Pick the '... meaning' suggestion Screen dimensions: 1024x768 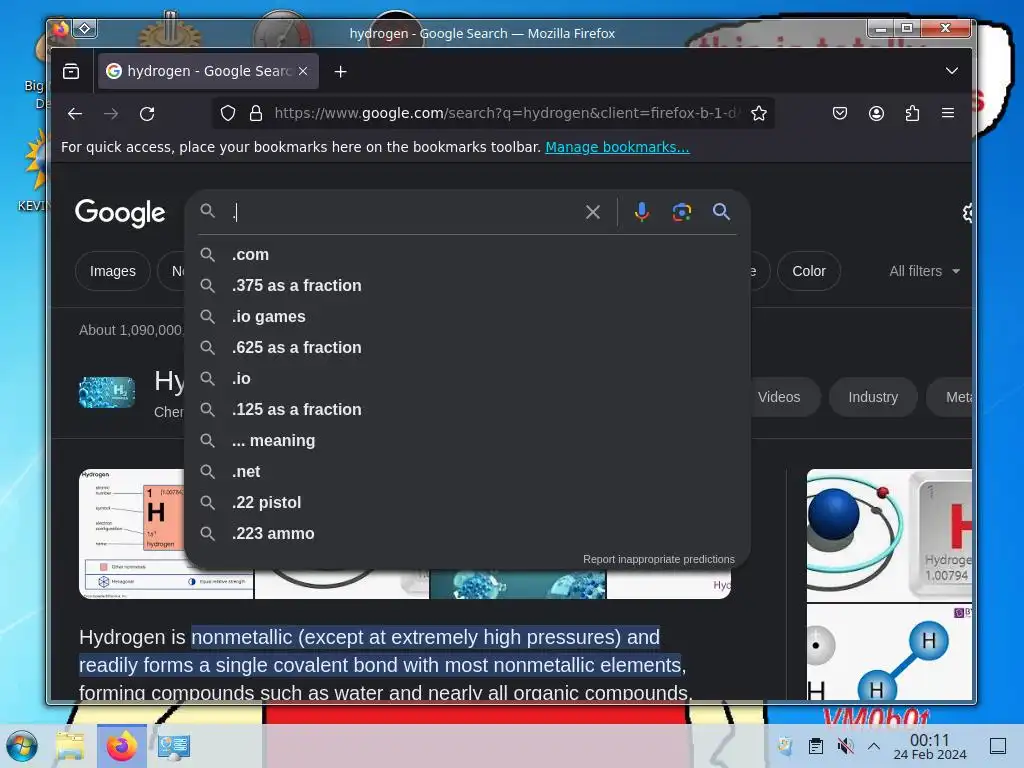[468, 441]
